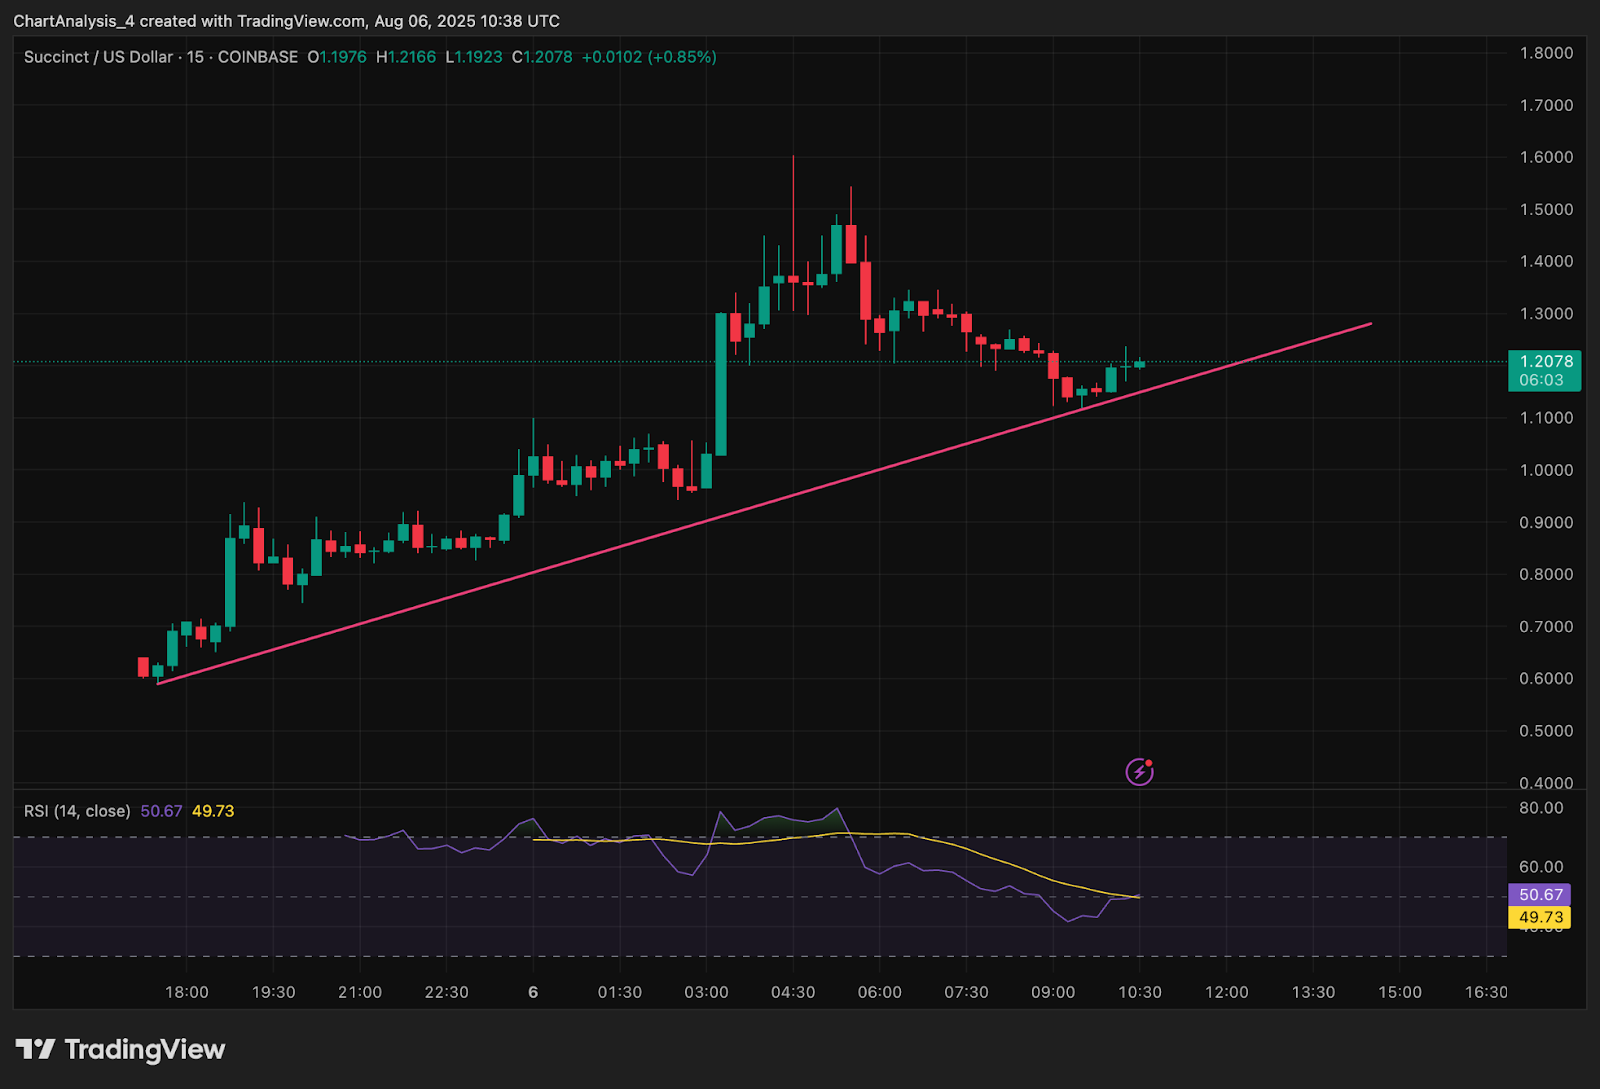The width and height of the screenshot is (1600, 1089).
Task: Click the 1.6000 price axis label
Action: [x=1546, y=157]
